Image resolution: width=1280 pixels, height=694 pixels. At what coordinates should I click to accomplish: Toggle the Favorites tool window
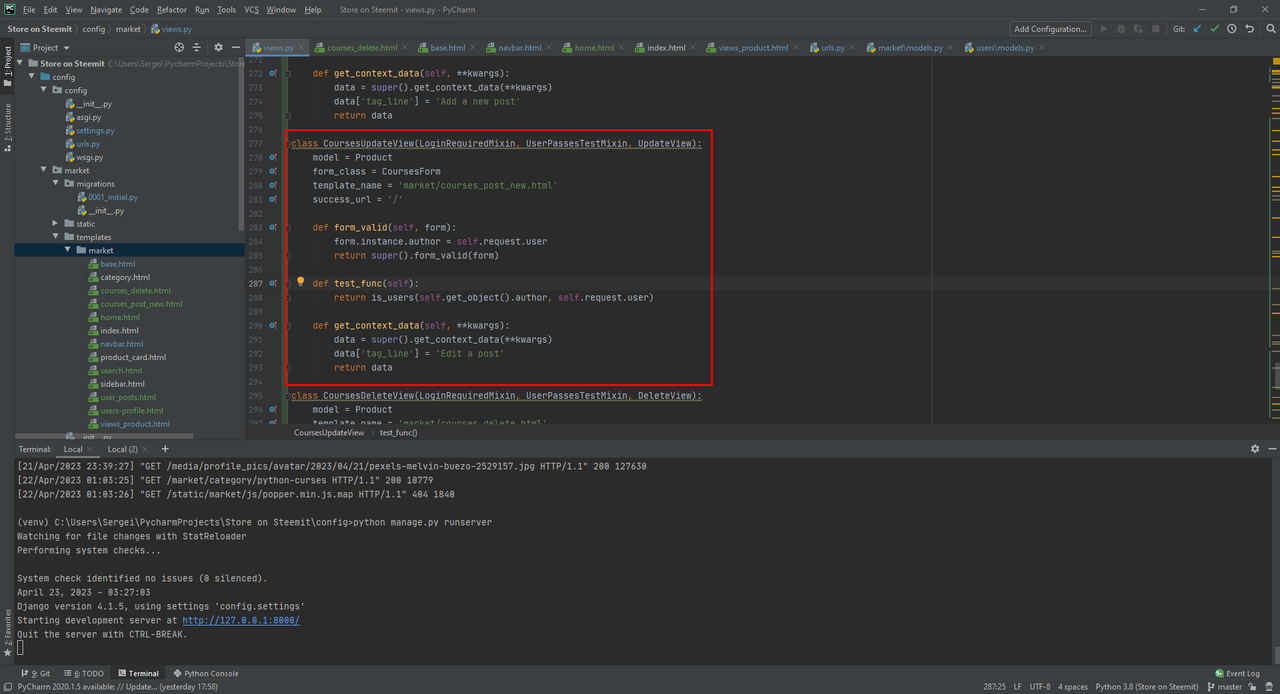(x=7, y=630)
